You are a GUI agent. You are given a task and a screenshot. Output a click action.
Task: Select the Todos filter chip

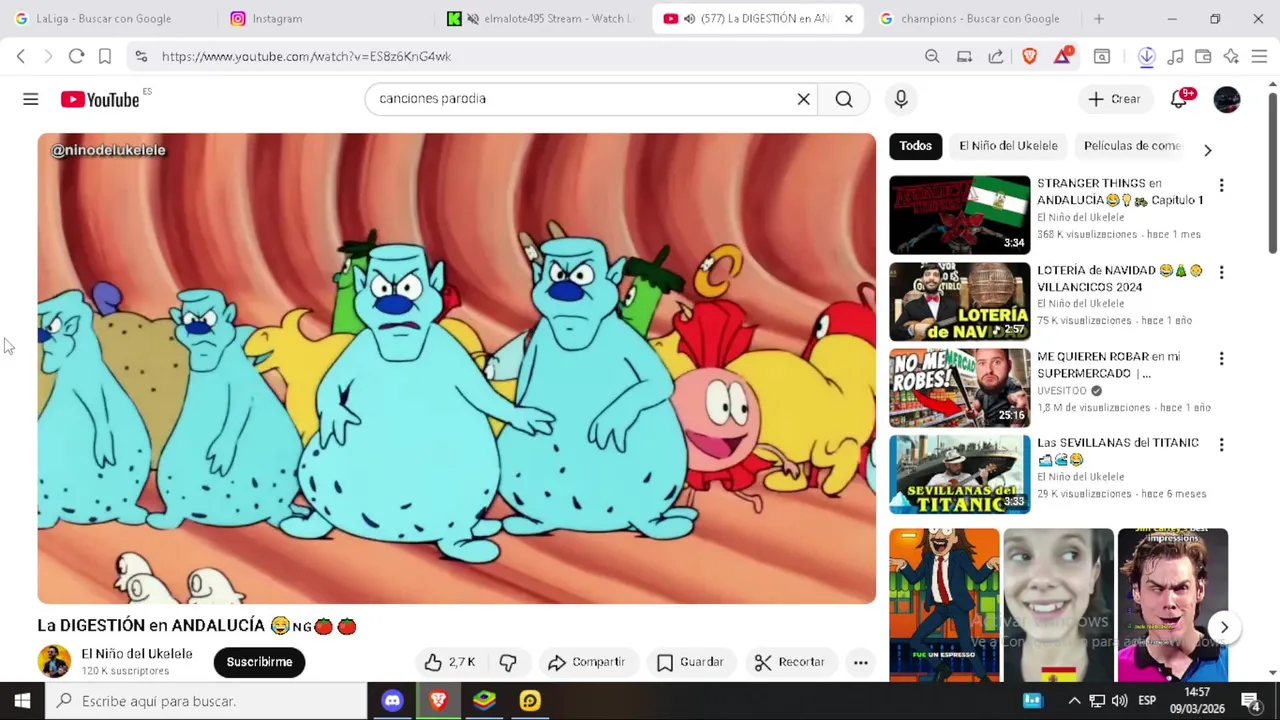click(915, 146)
